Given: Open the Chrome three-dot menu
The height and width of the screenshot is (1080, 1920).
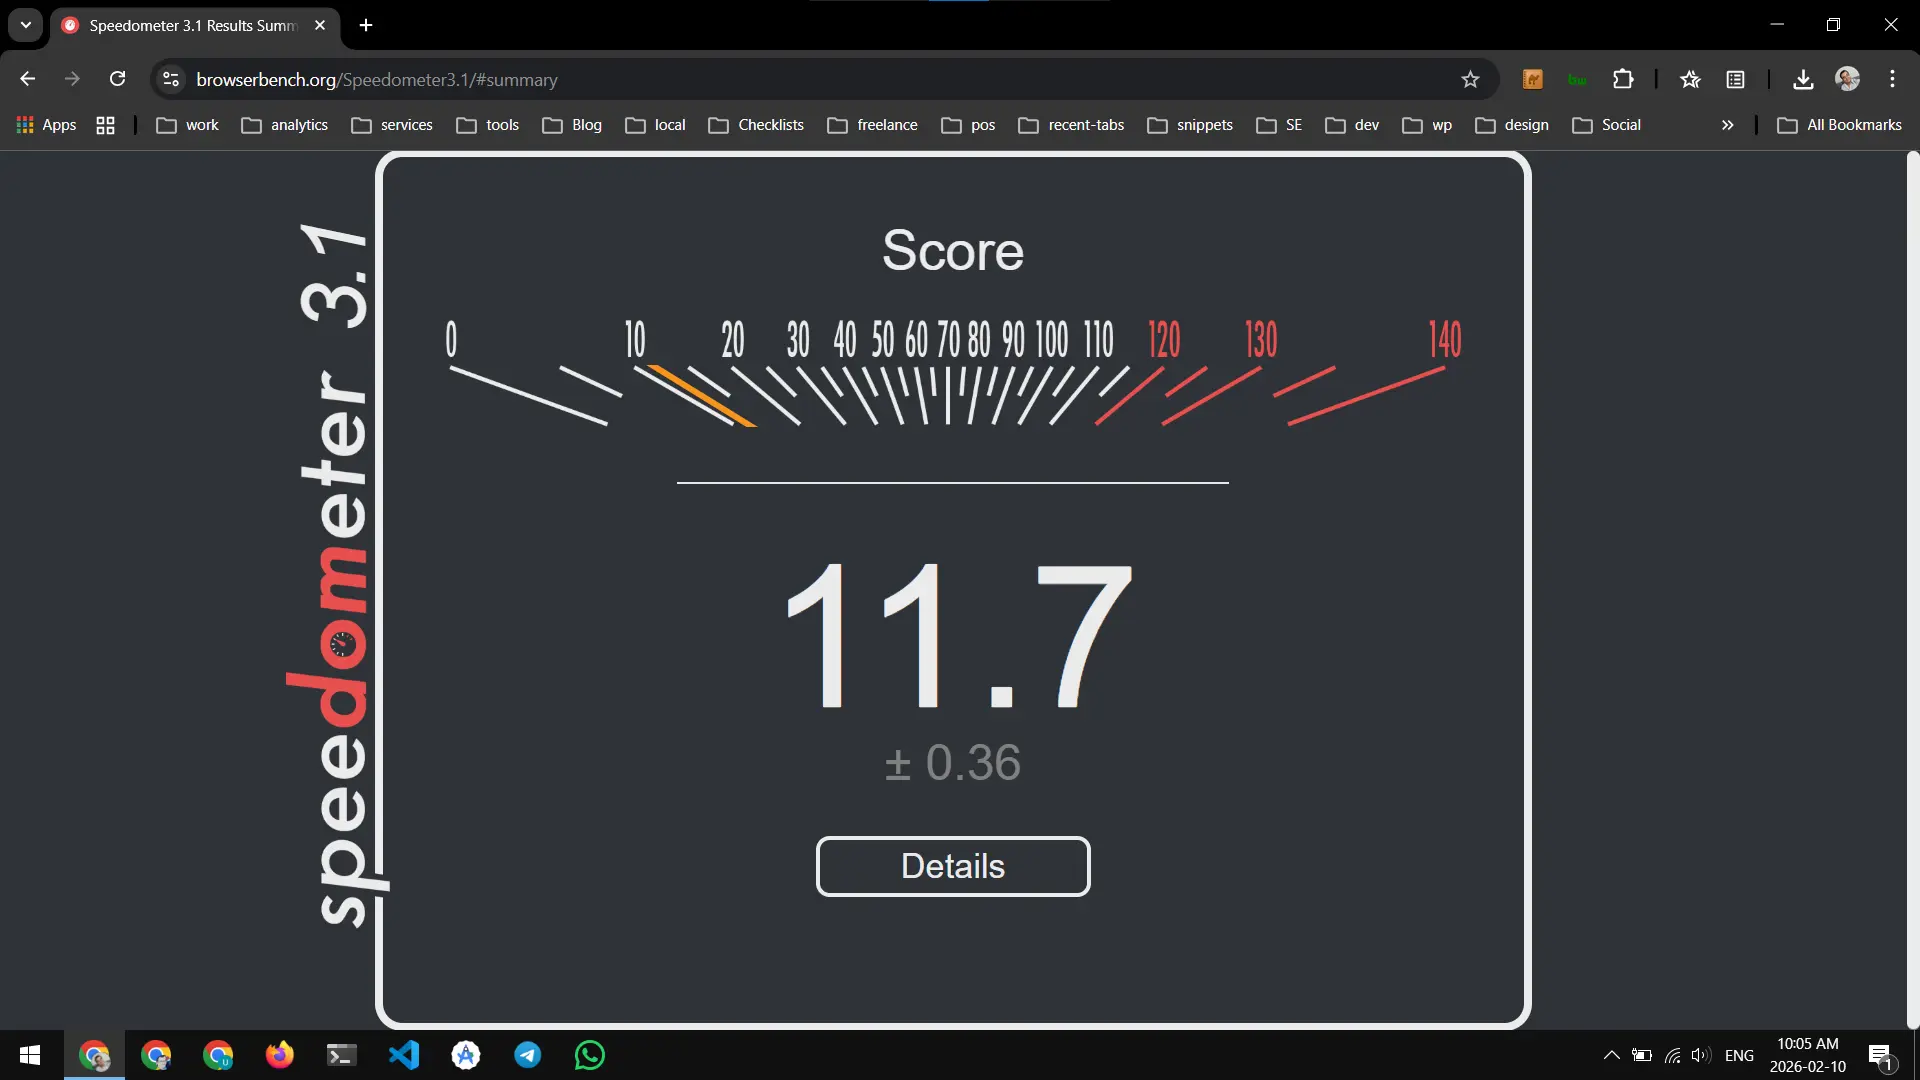Looking at the screenshot, I should pyautogui.click(x=1893, y=79).
